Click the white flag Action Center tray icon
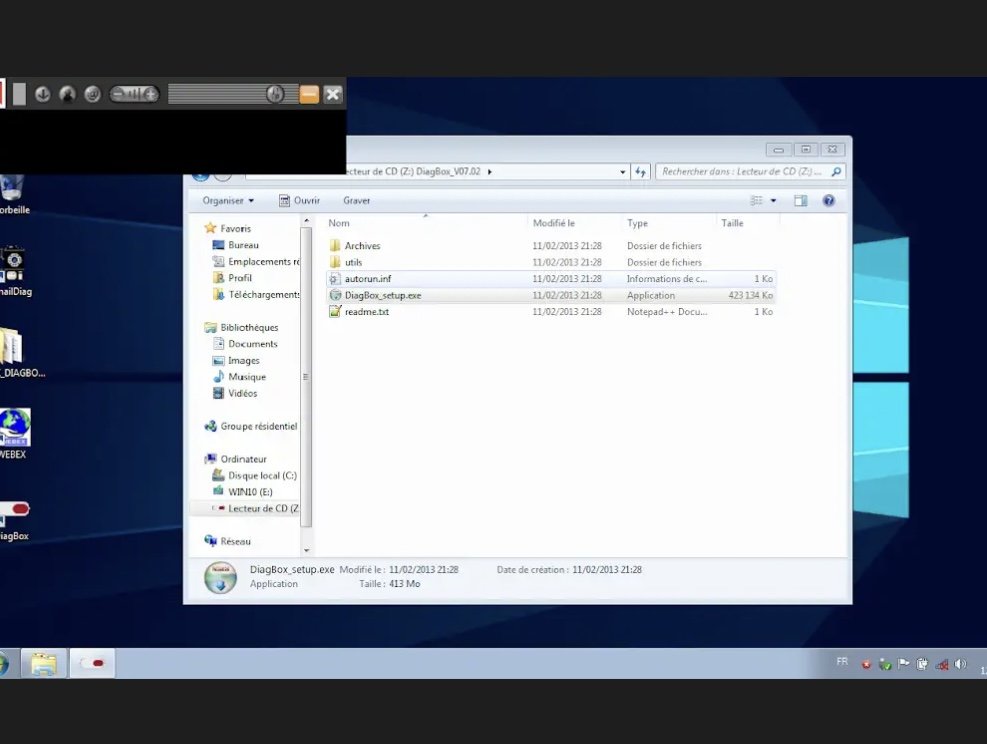 [903, 663]
